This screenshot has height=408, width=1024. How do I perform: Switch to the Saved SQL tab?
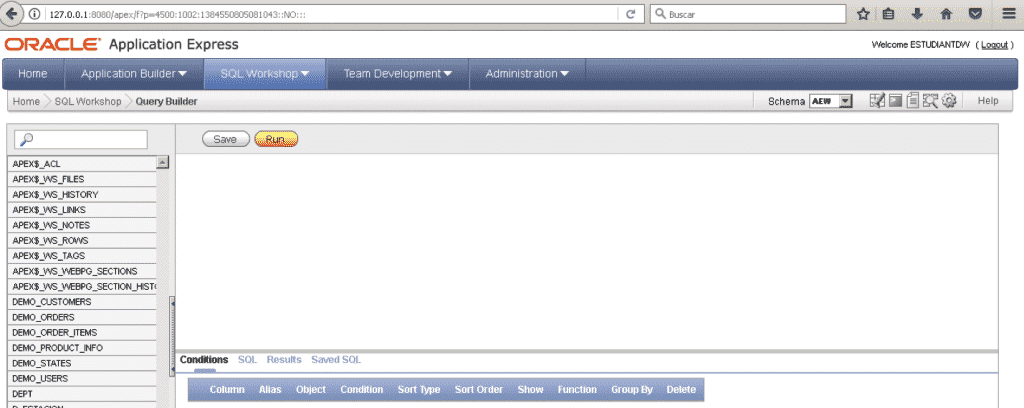pyautogui.click(x=336, y=360)
